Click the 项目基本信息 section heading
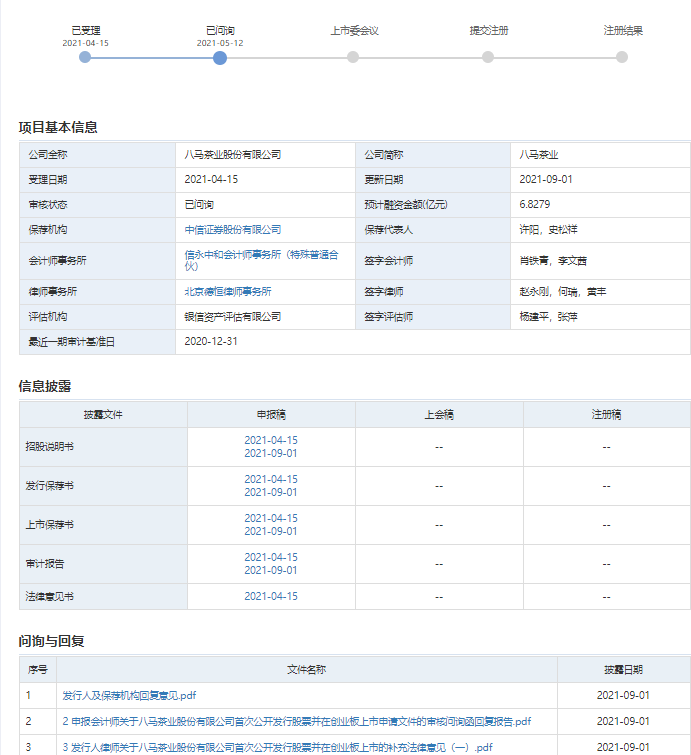The height and width of the screenshot is (755, 691). click(x=58, y=127)
